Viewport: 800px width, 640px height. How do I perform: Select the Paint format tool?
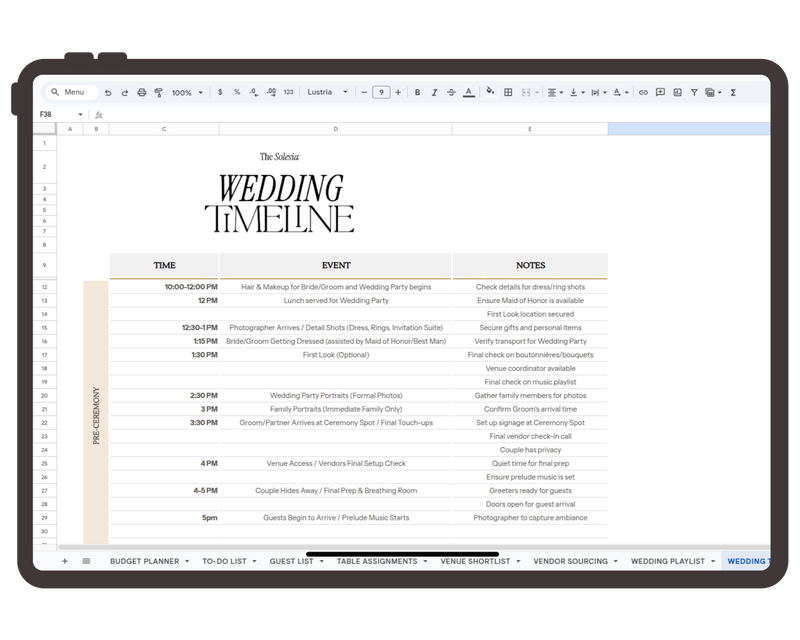click(158, 92)
